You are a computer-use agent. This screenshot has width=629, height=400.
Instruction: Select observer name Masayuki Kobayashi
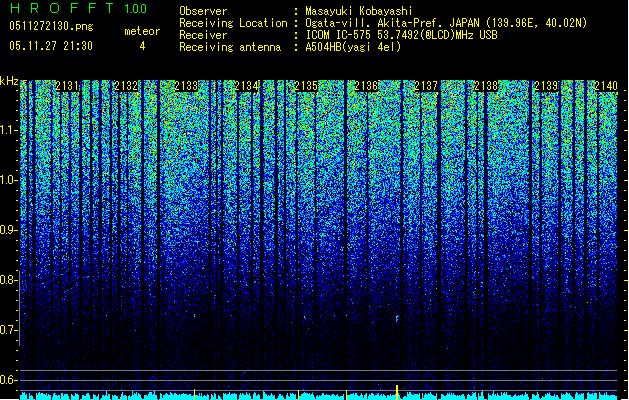coord(359,11)
